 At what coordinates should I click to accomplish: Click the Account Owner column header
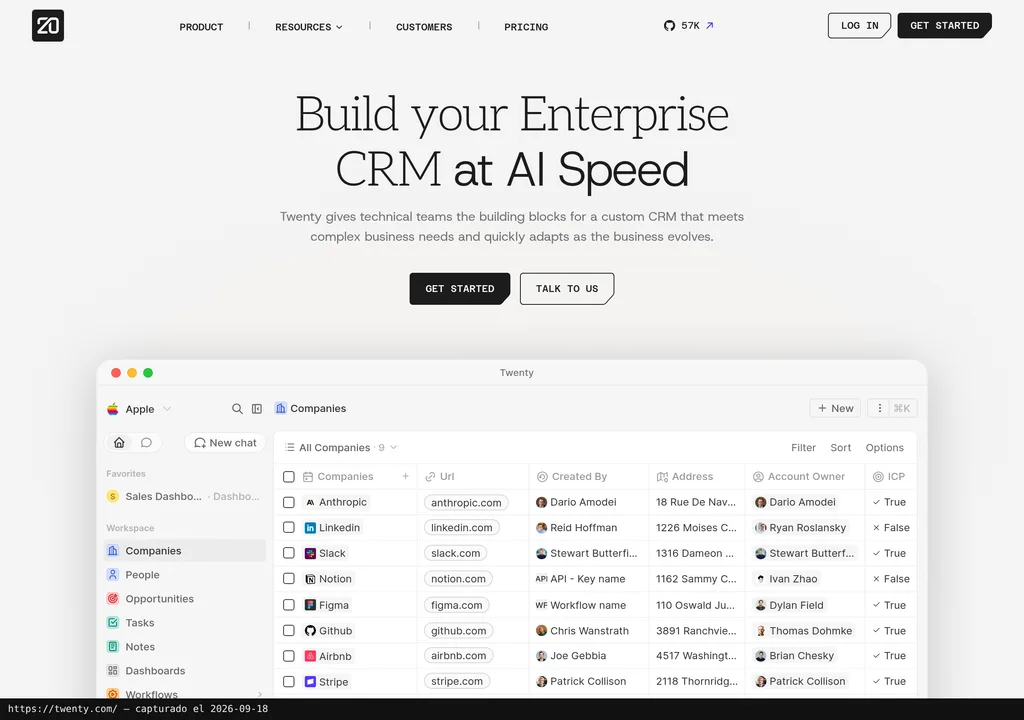(x=805, y=476)
